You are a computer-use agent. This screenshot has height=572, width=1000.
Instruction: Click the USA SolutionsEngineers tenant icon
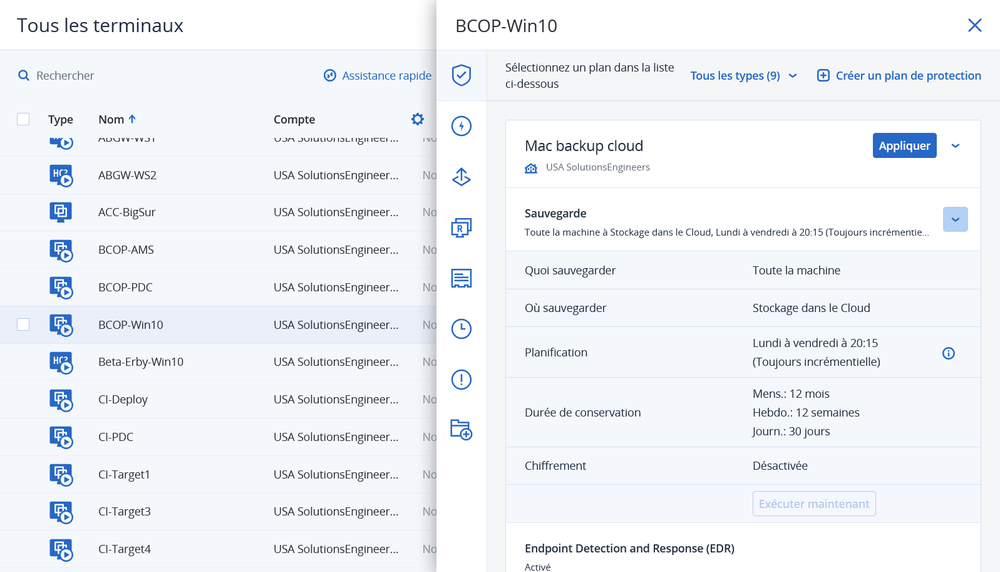[531, 168]
